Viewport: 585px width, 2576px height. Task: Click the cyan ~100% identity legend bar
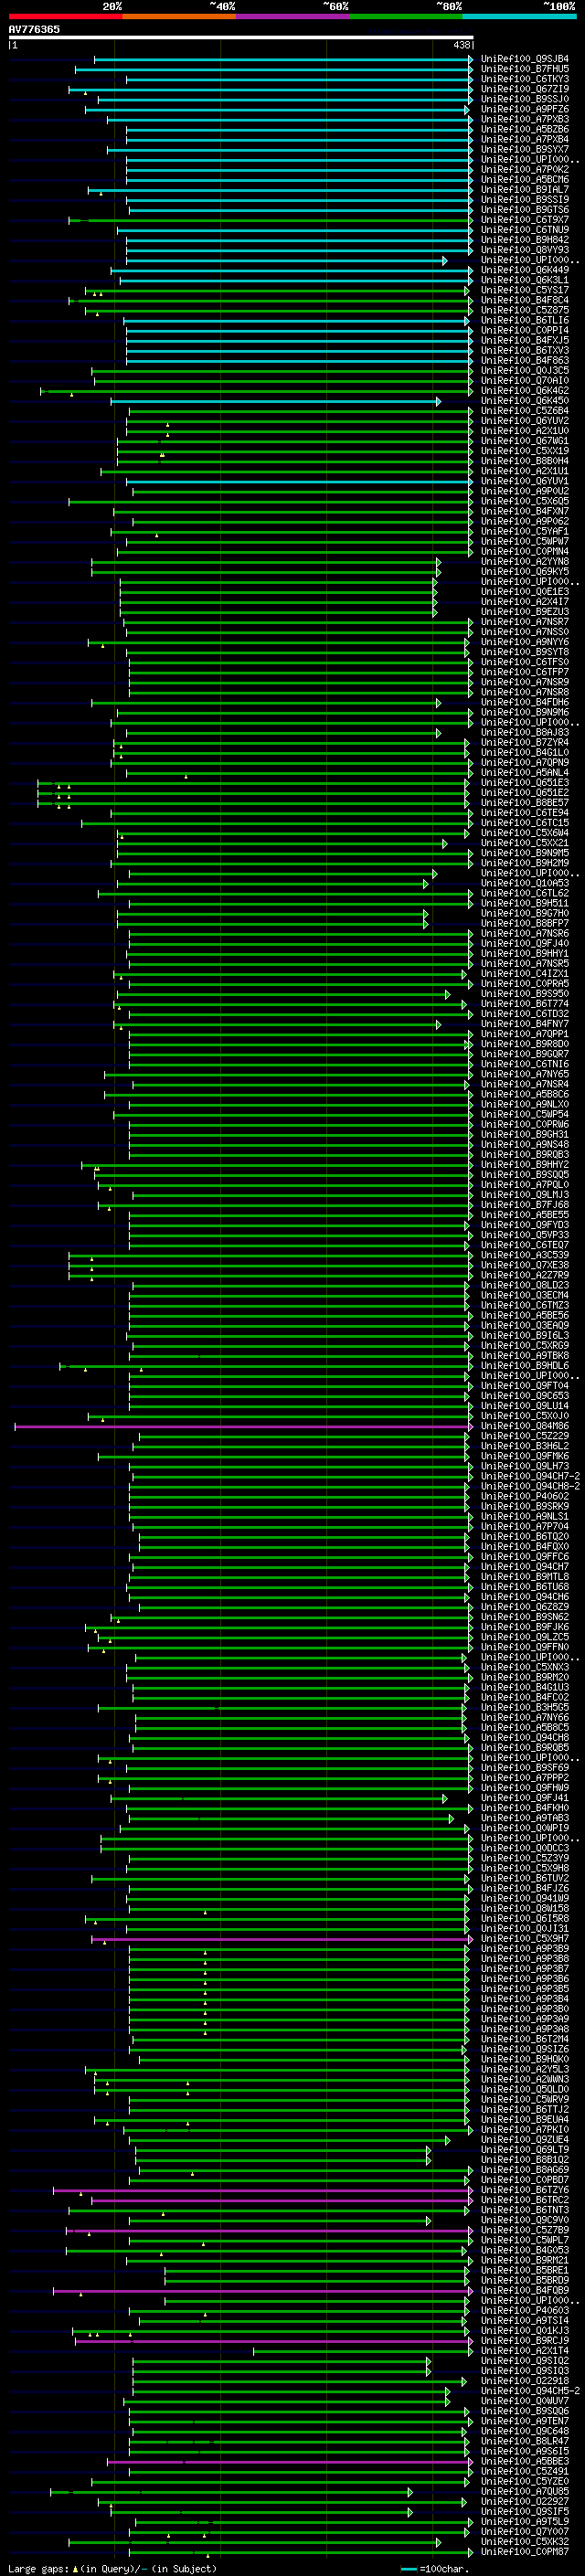pyautogui.click(x=519, y=16)
